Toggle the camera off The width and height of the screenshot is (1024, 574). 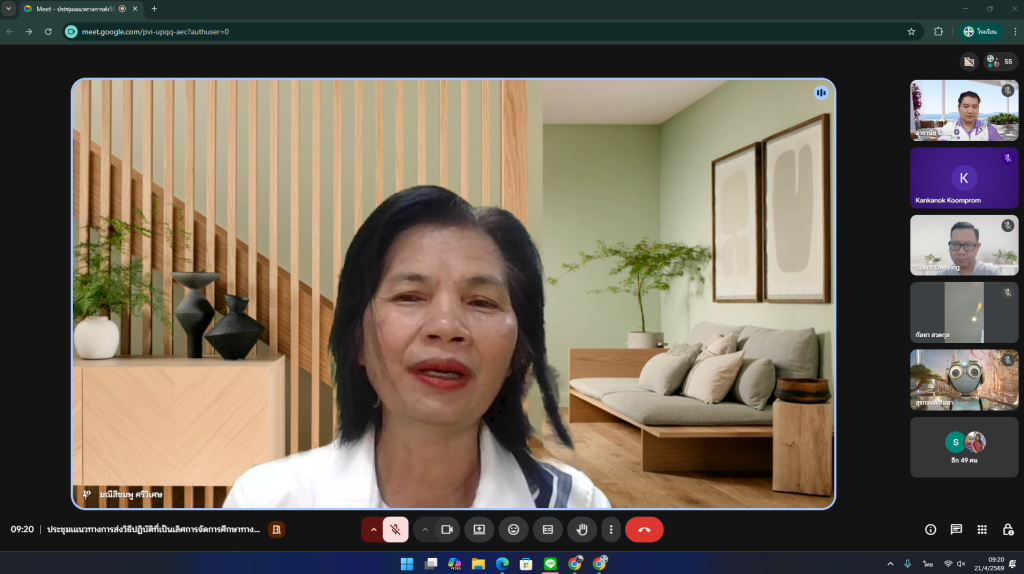point(447,529)
